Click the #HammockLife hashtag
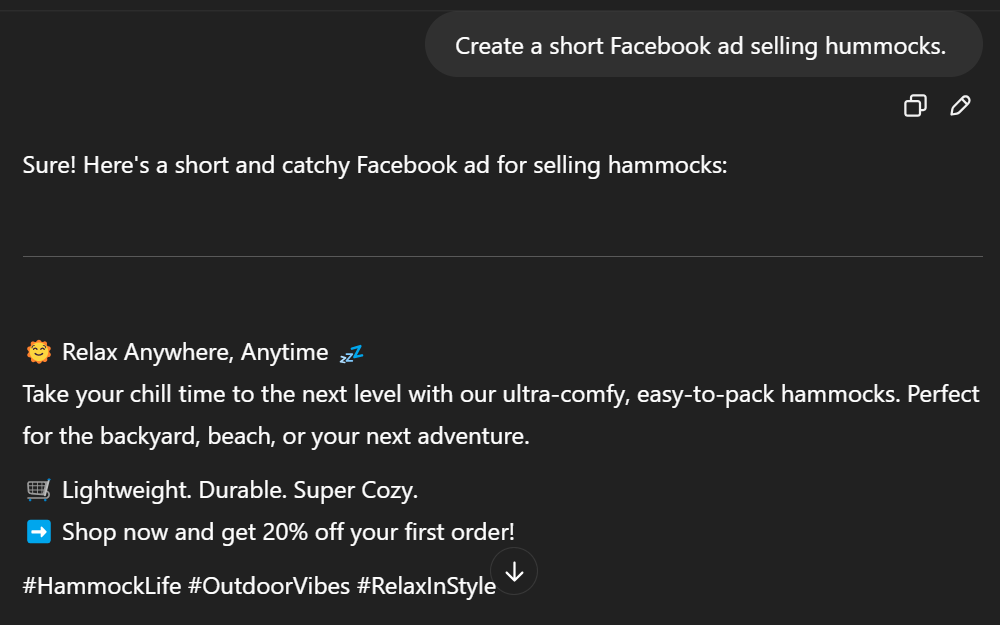The width and height of the screenshot is (1000, 625). click(101, 586)
